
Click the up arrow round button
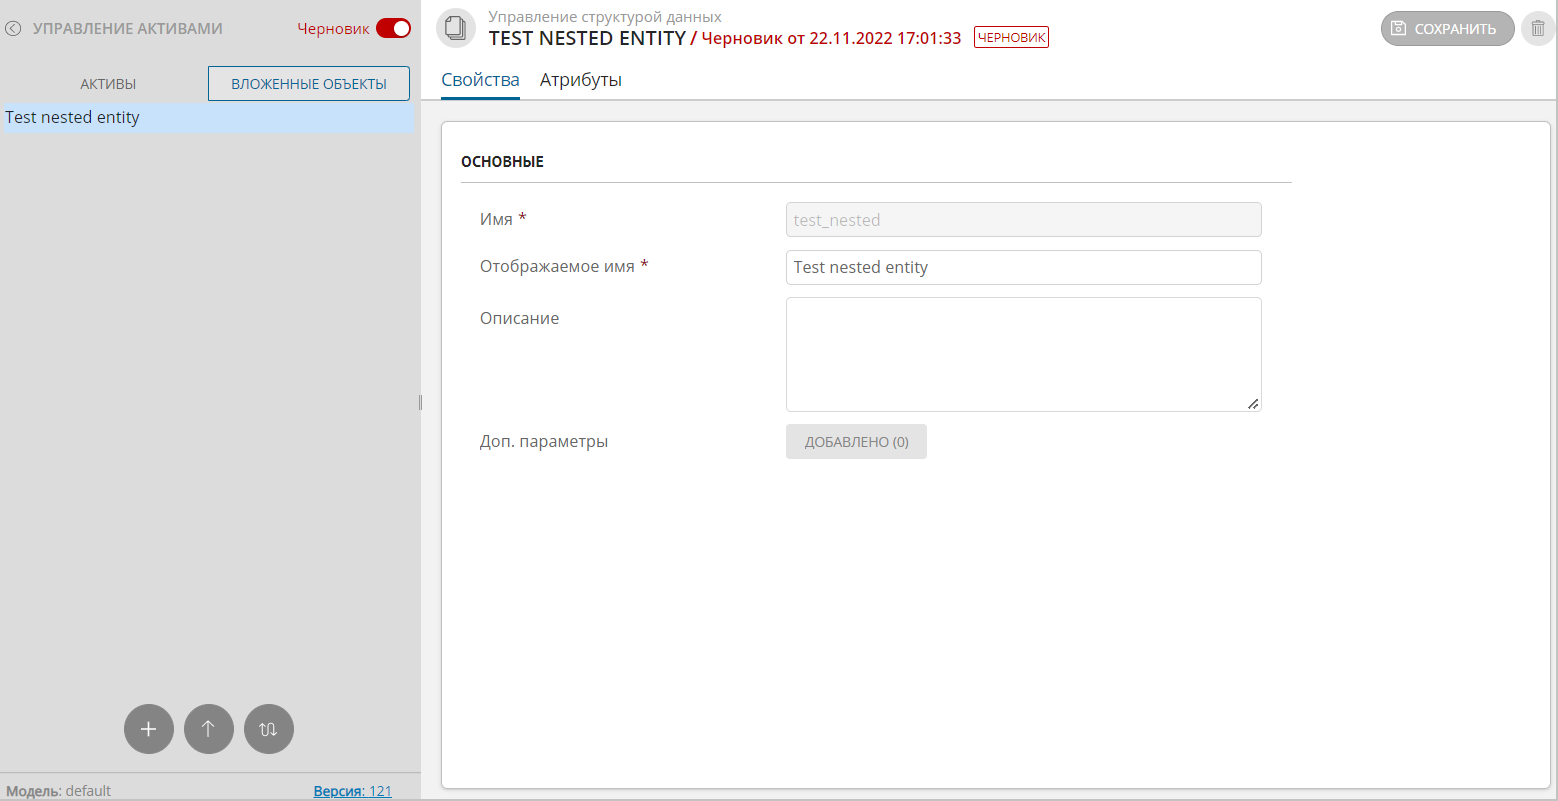pos(209,729)
